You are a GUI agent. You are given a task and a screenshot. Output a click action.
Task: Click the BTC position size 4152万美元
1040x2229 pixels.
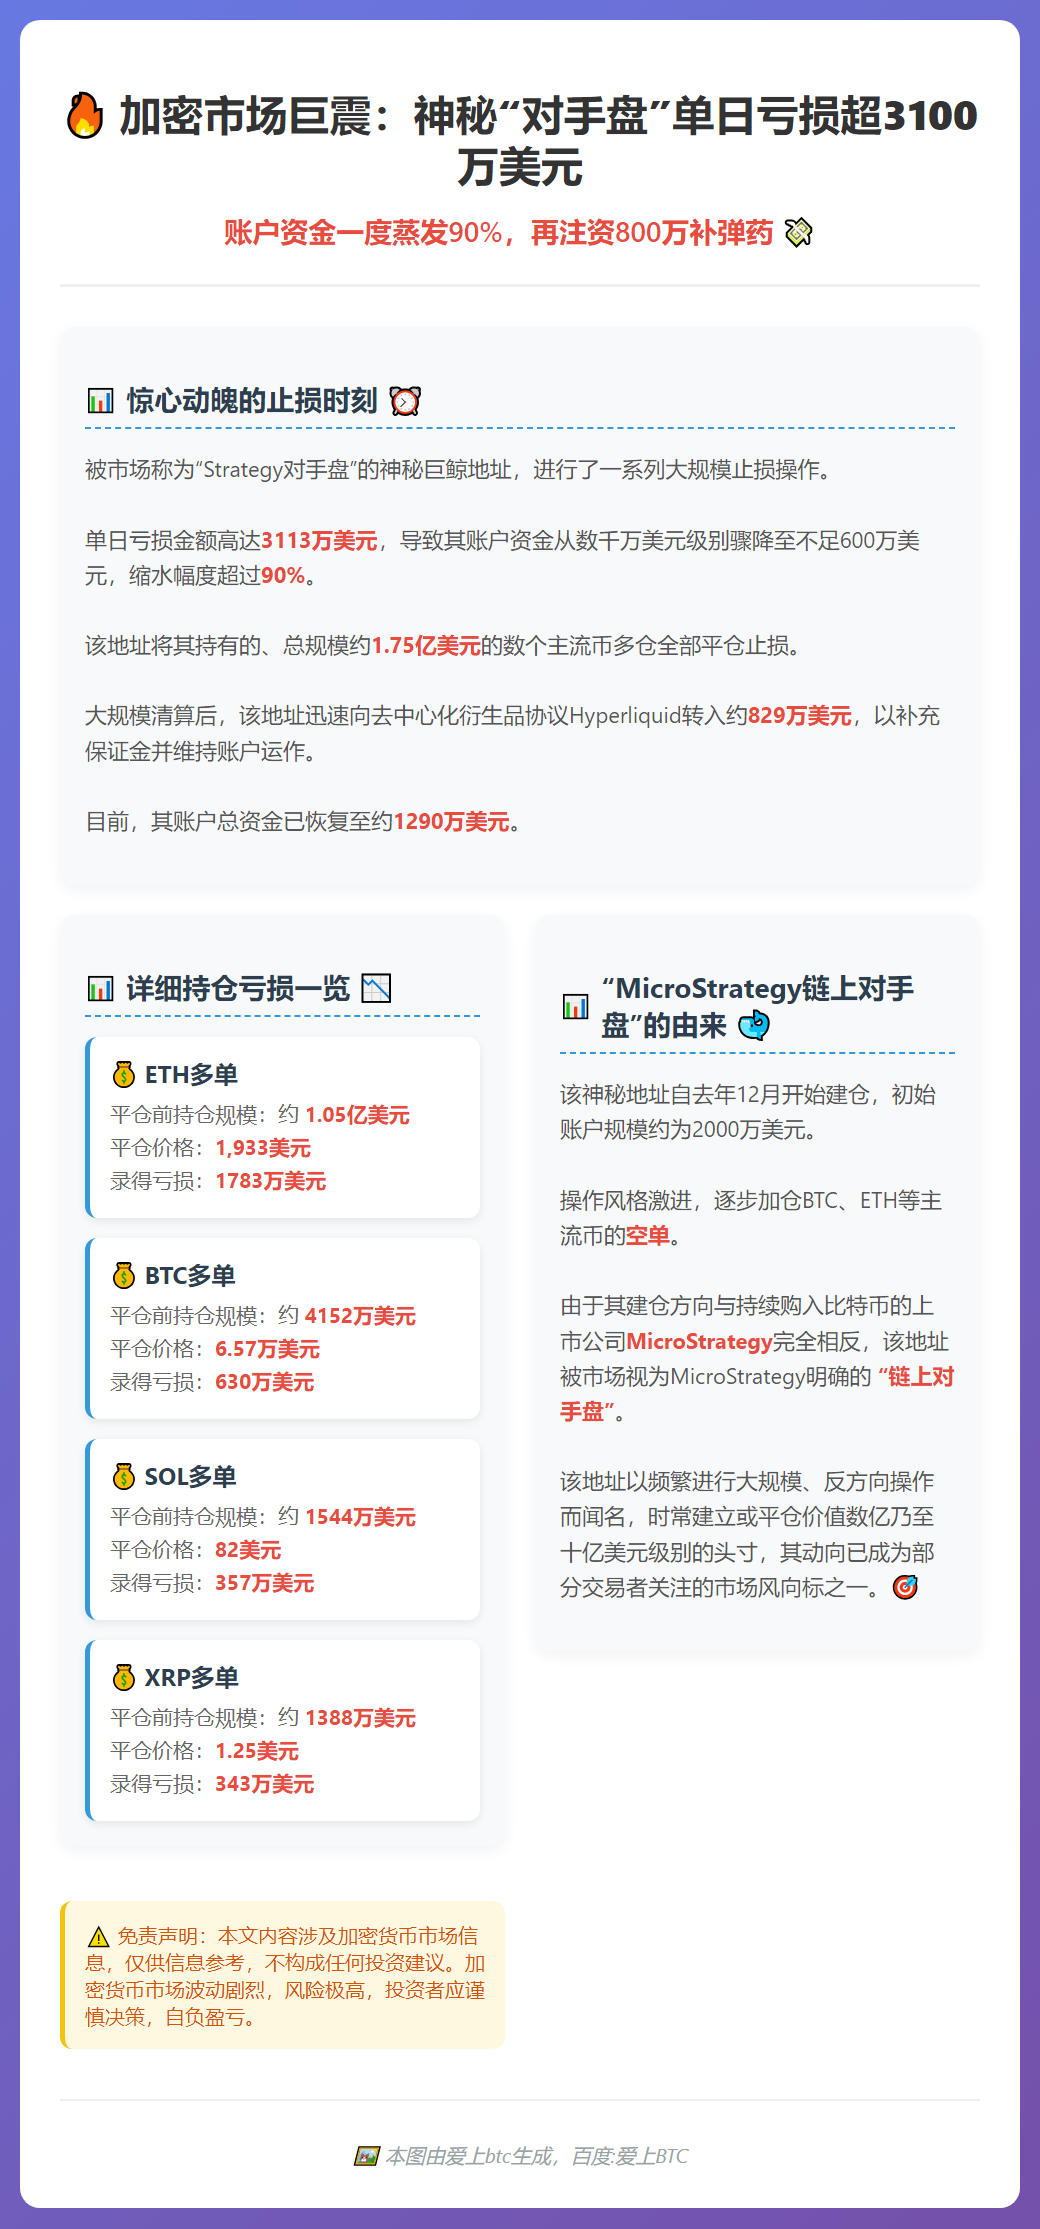(360, 1316)
